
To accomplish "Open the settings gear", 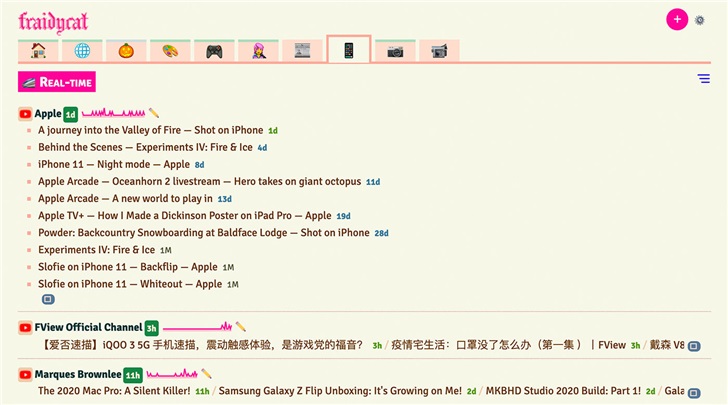I will coord(700,20).
